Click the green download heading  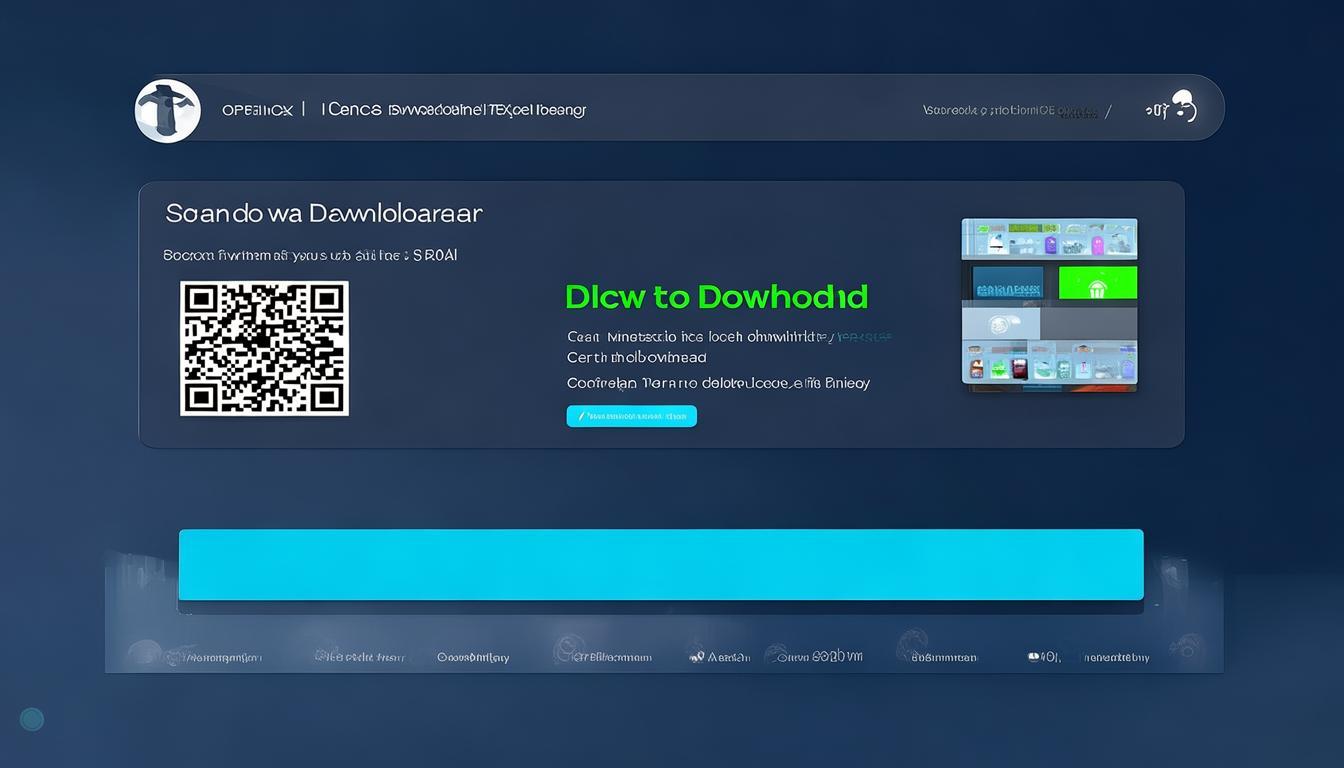716,297
